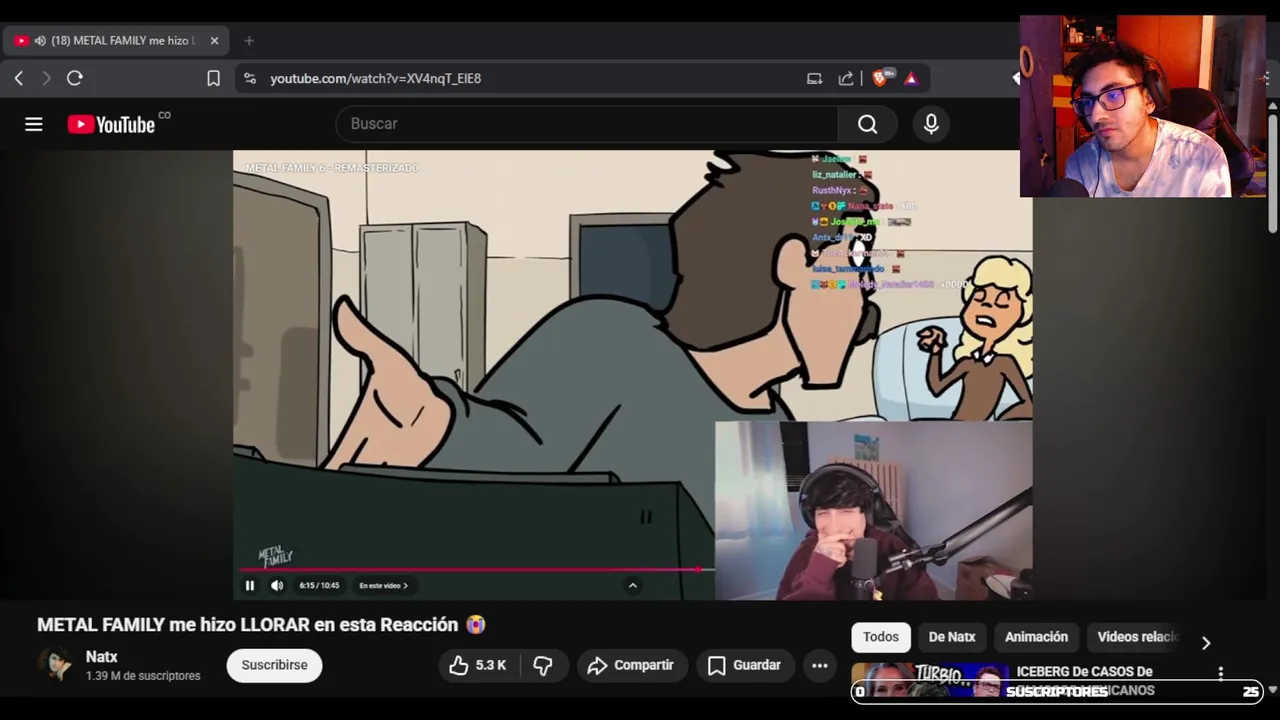
Task: Select the Animación filter chip
Action: 1036,637
